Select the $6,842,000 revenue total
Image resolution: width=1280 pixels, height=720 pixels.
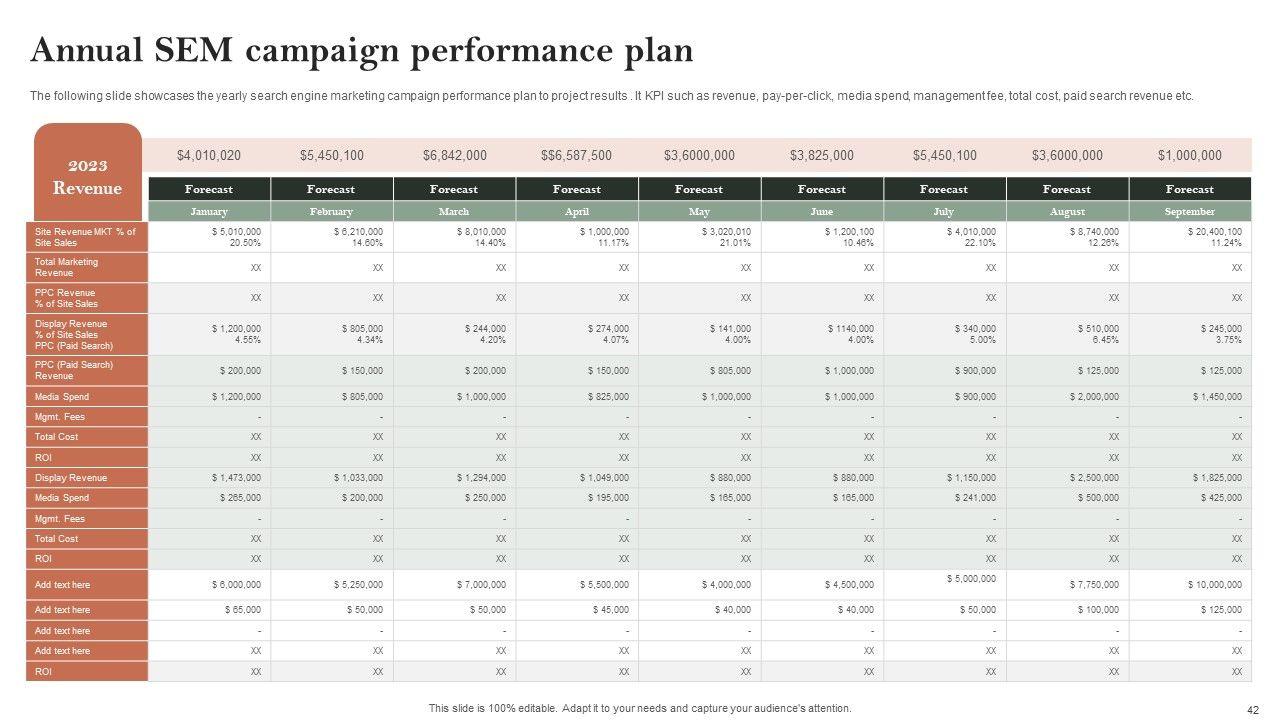[454, 155]
